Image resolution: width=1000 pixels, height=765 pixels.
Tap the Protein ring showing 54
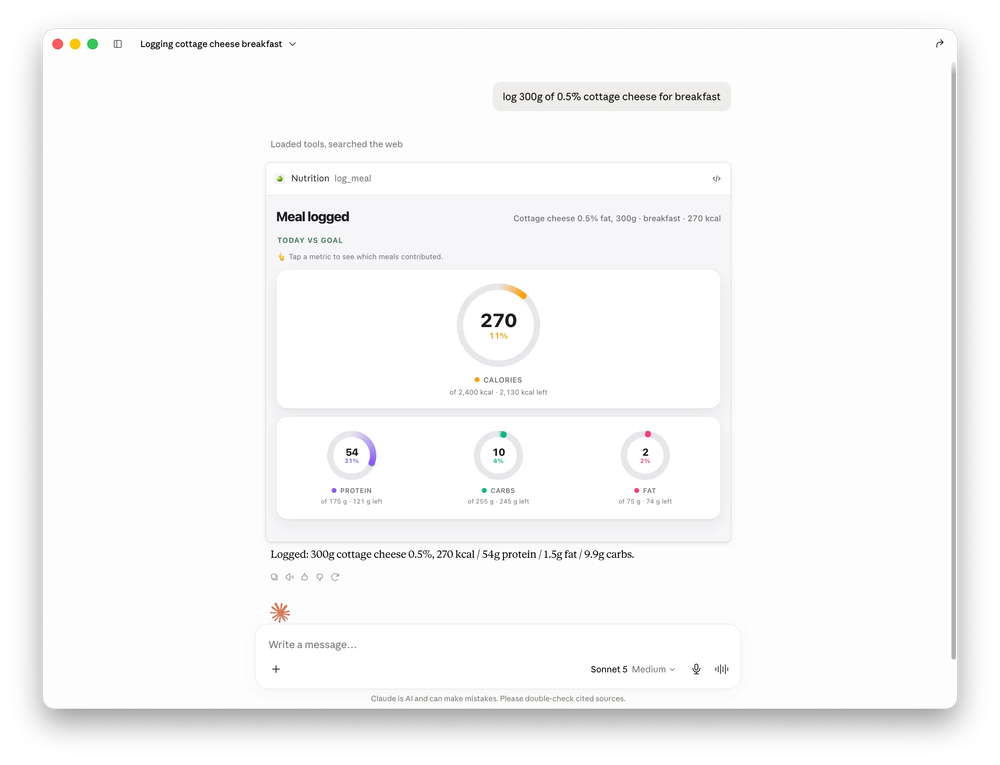point(351,455)
